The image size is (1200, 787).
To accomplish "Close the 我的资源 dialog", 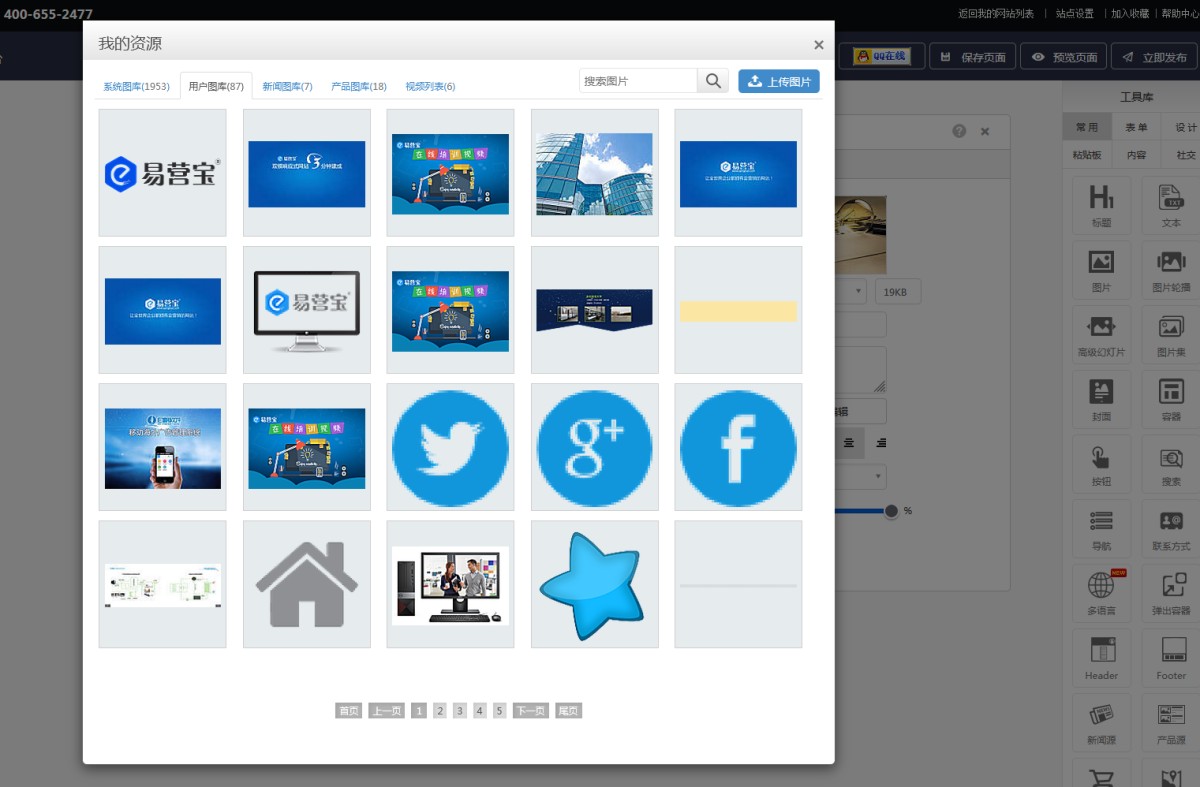I will click(819, 45).
